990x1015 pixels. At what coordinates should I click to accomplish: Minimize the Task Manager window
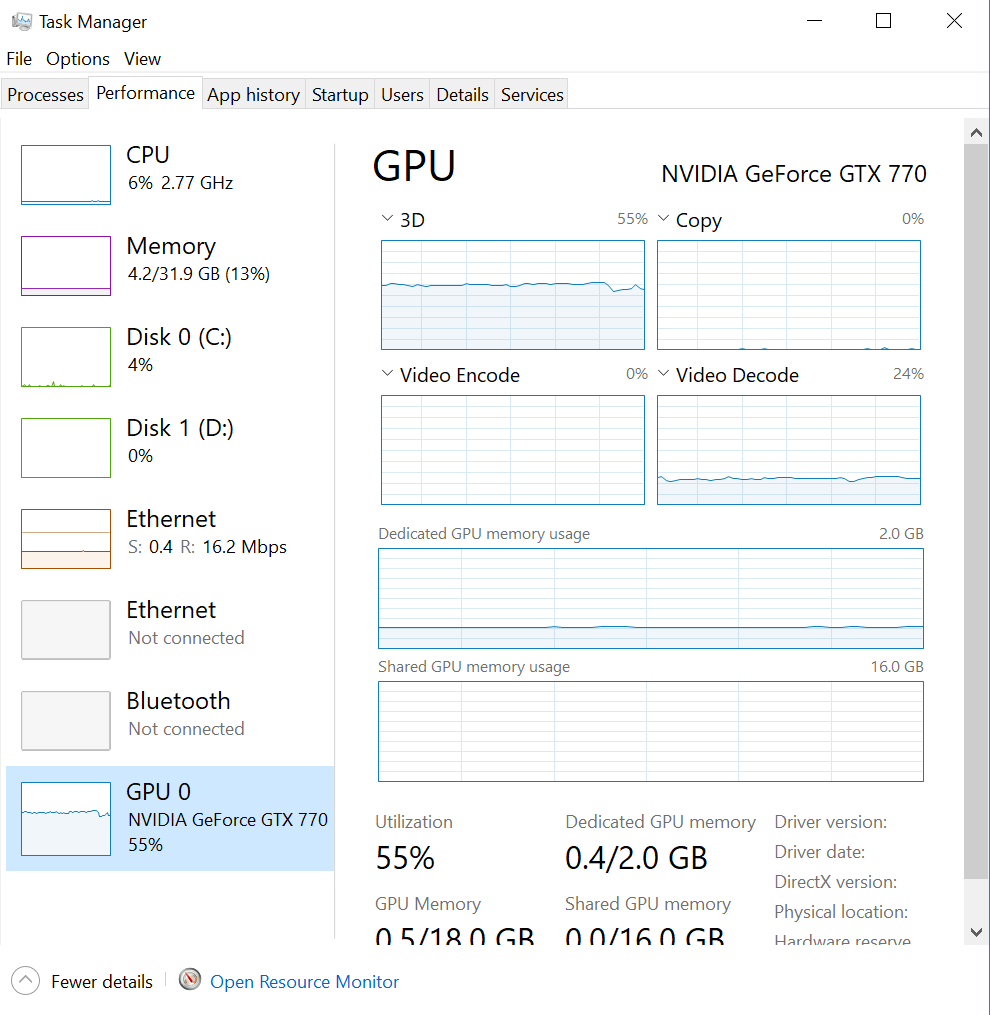tap(815, 21)
